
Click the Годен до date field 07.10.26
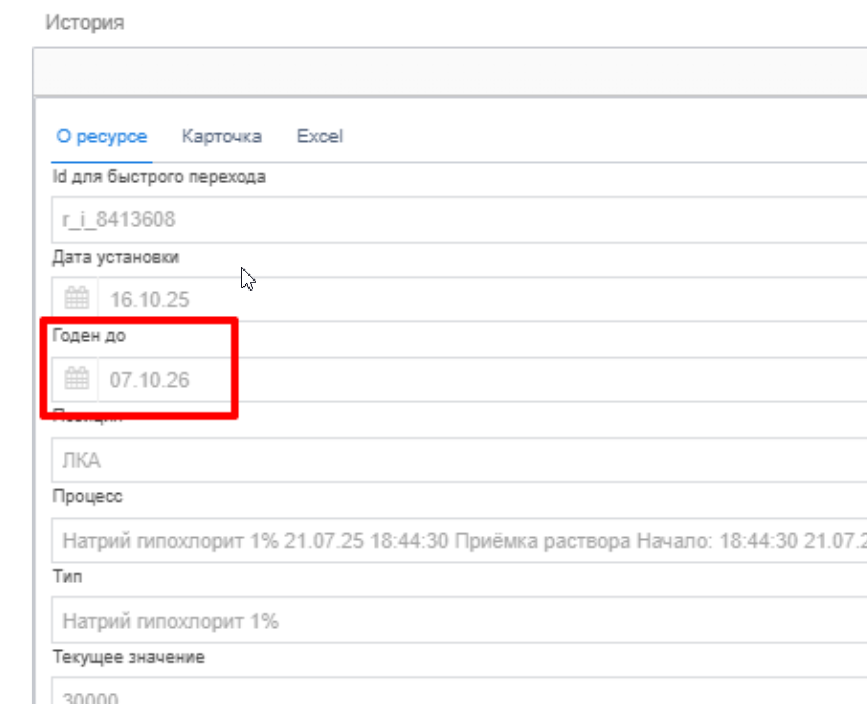[483, 379]
